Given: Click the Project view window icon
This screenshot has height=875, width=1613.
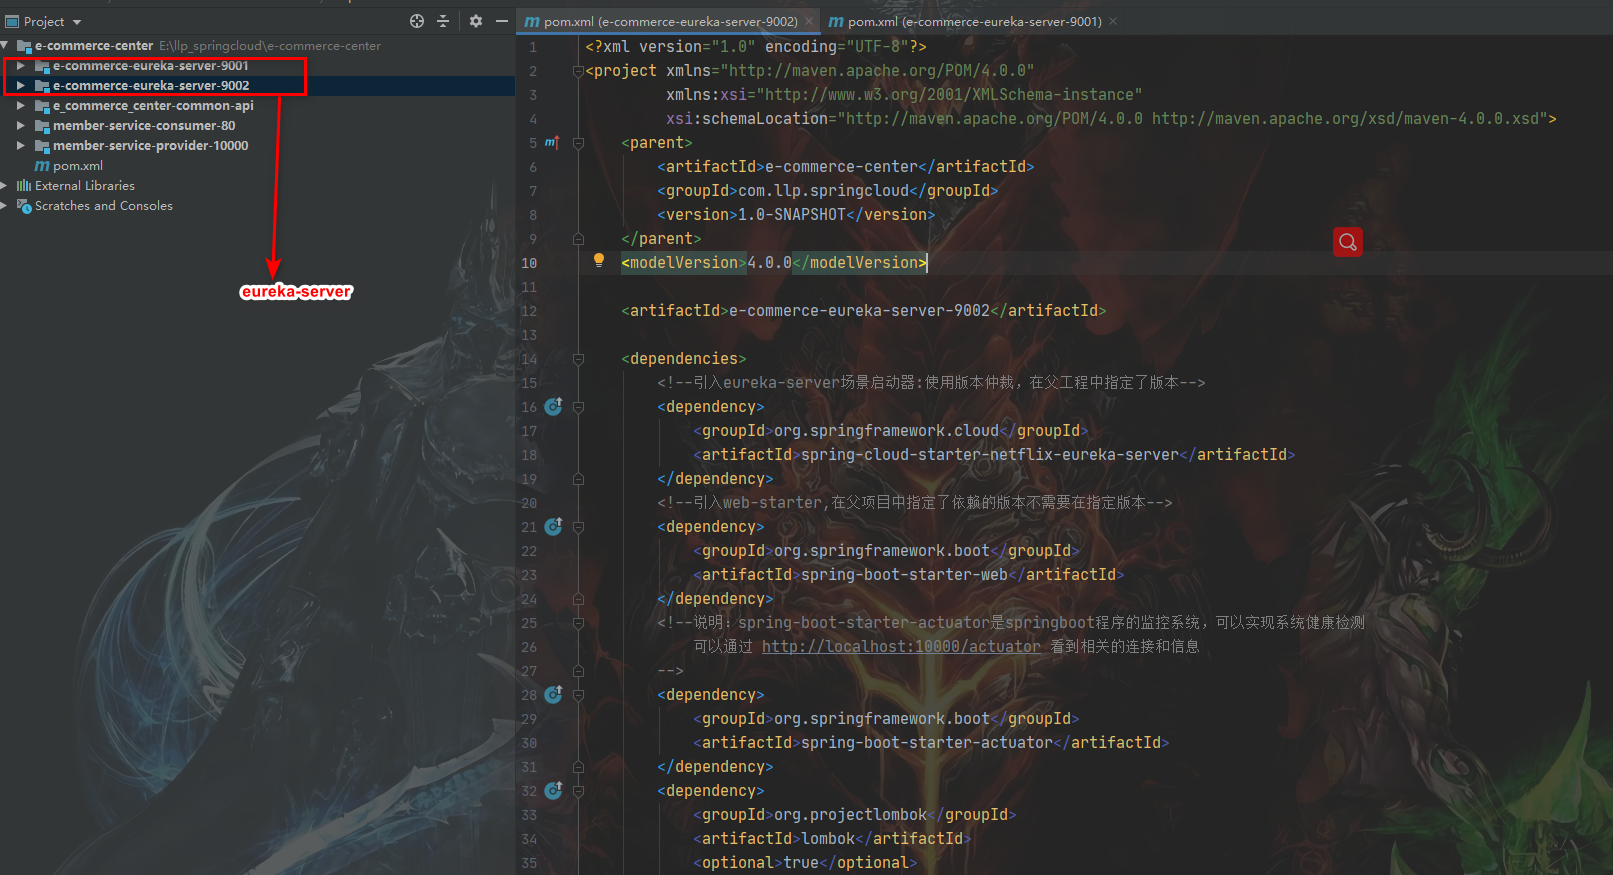Looking at the screenshot, I should [x=12, y=21].
